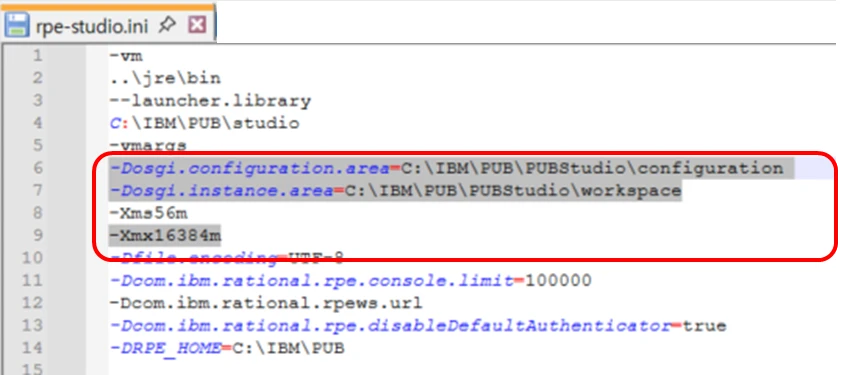
Task: Click line number 9 in the gutter
Action: pyautogui.click(x=37, y=235)
